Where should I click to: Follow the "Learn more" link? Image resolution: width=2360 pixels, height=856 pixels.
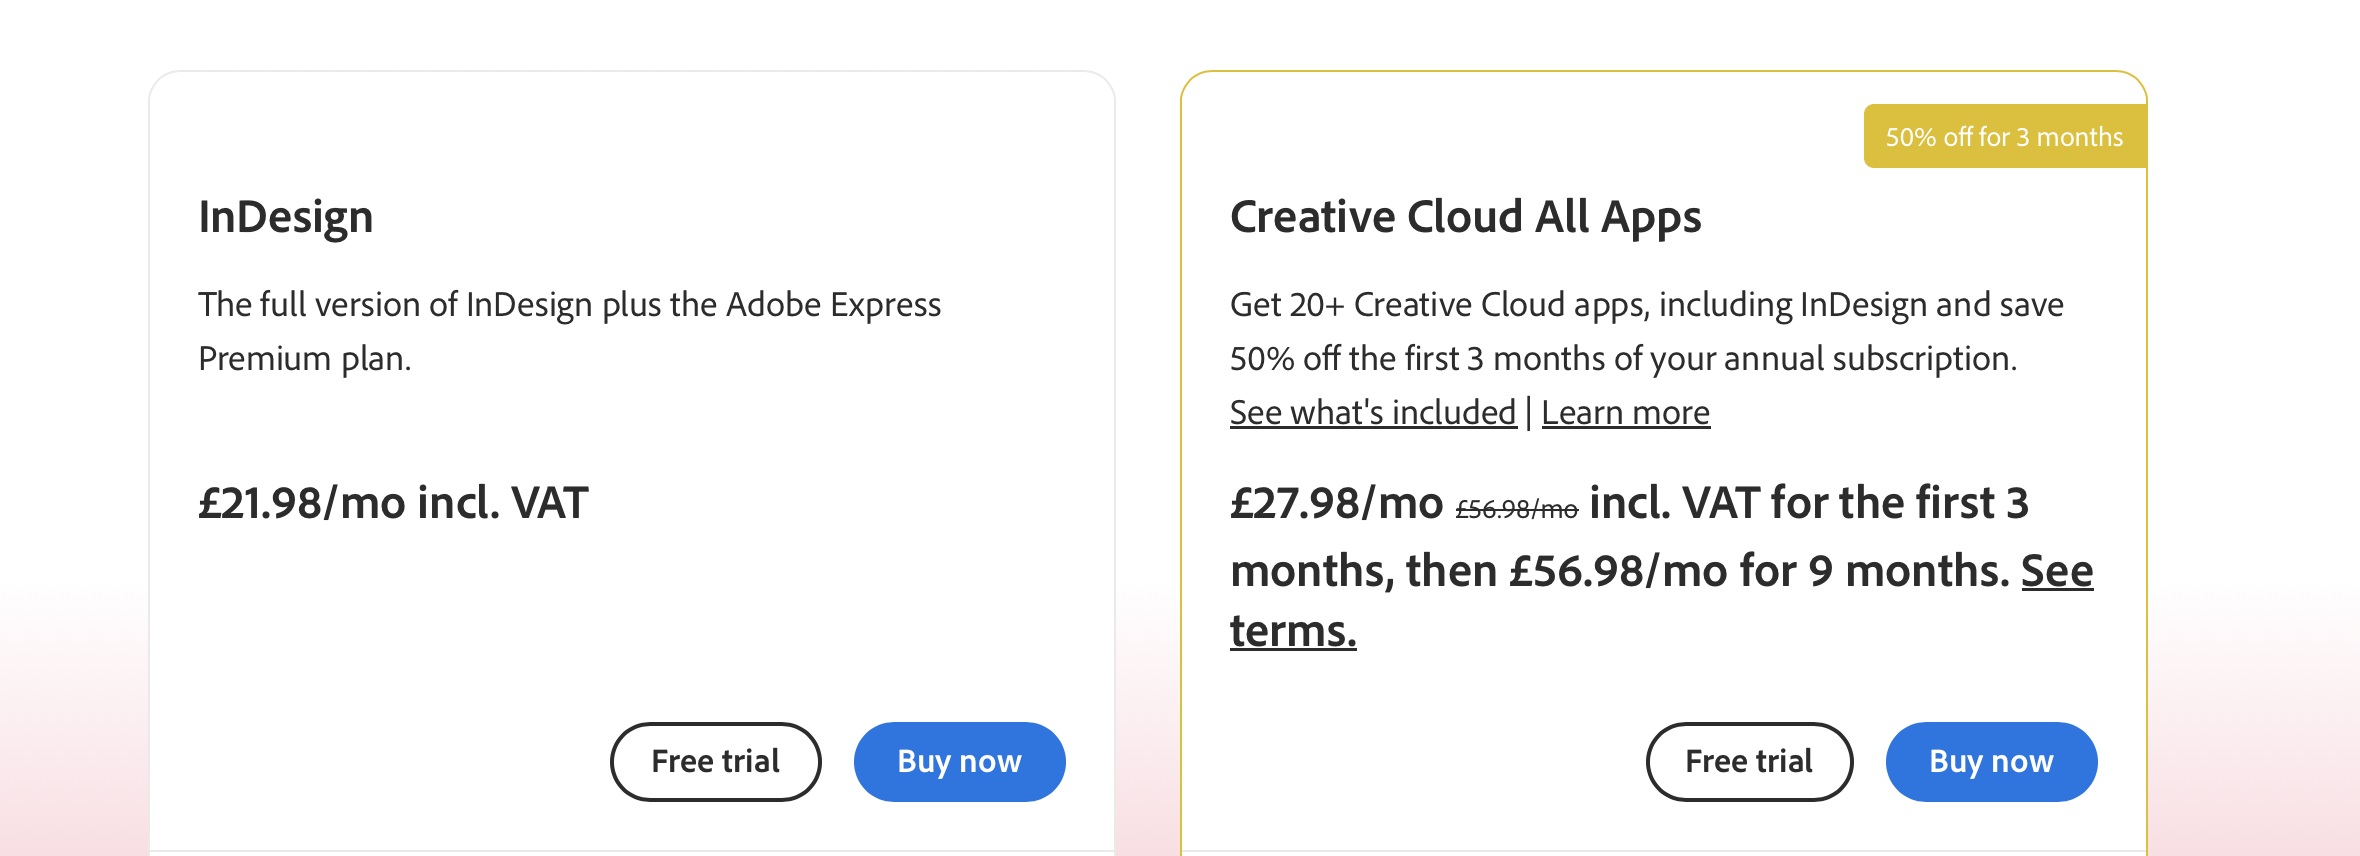pyautogui.click(x=1625, y=413)
